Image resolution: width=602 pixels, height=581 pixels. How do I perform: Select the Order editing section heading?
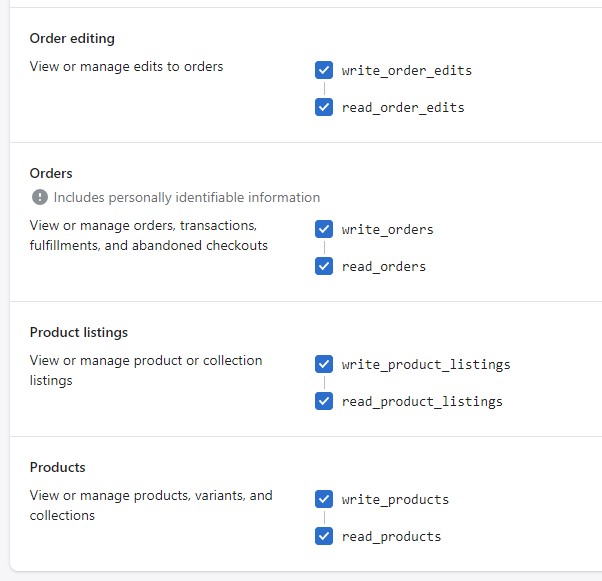click(x=72, y=38)
